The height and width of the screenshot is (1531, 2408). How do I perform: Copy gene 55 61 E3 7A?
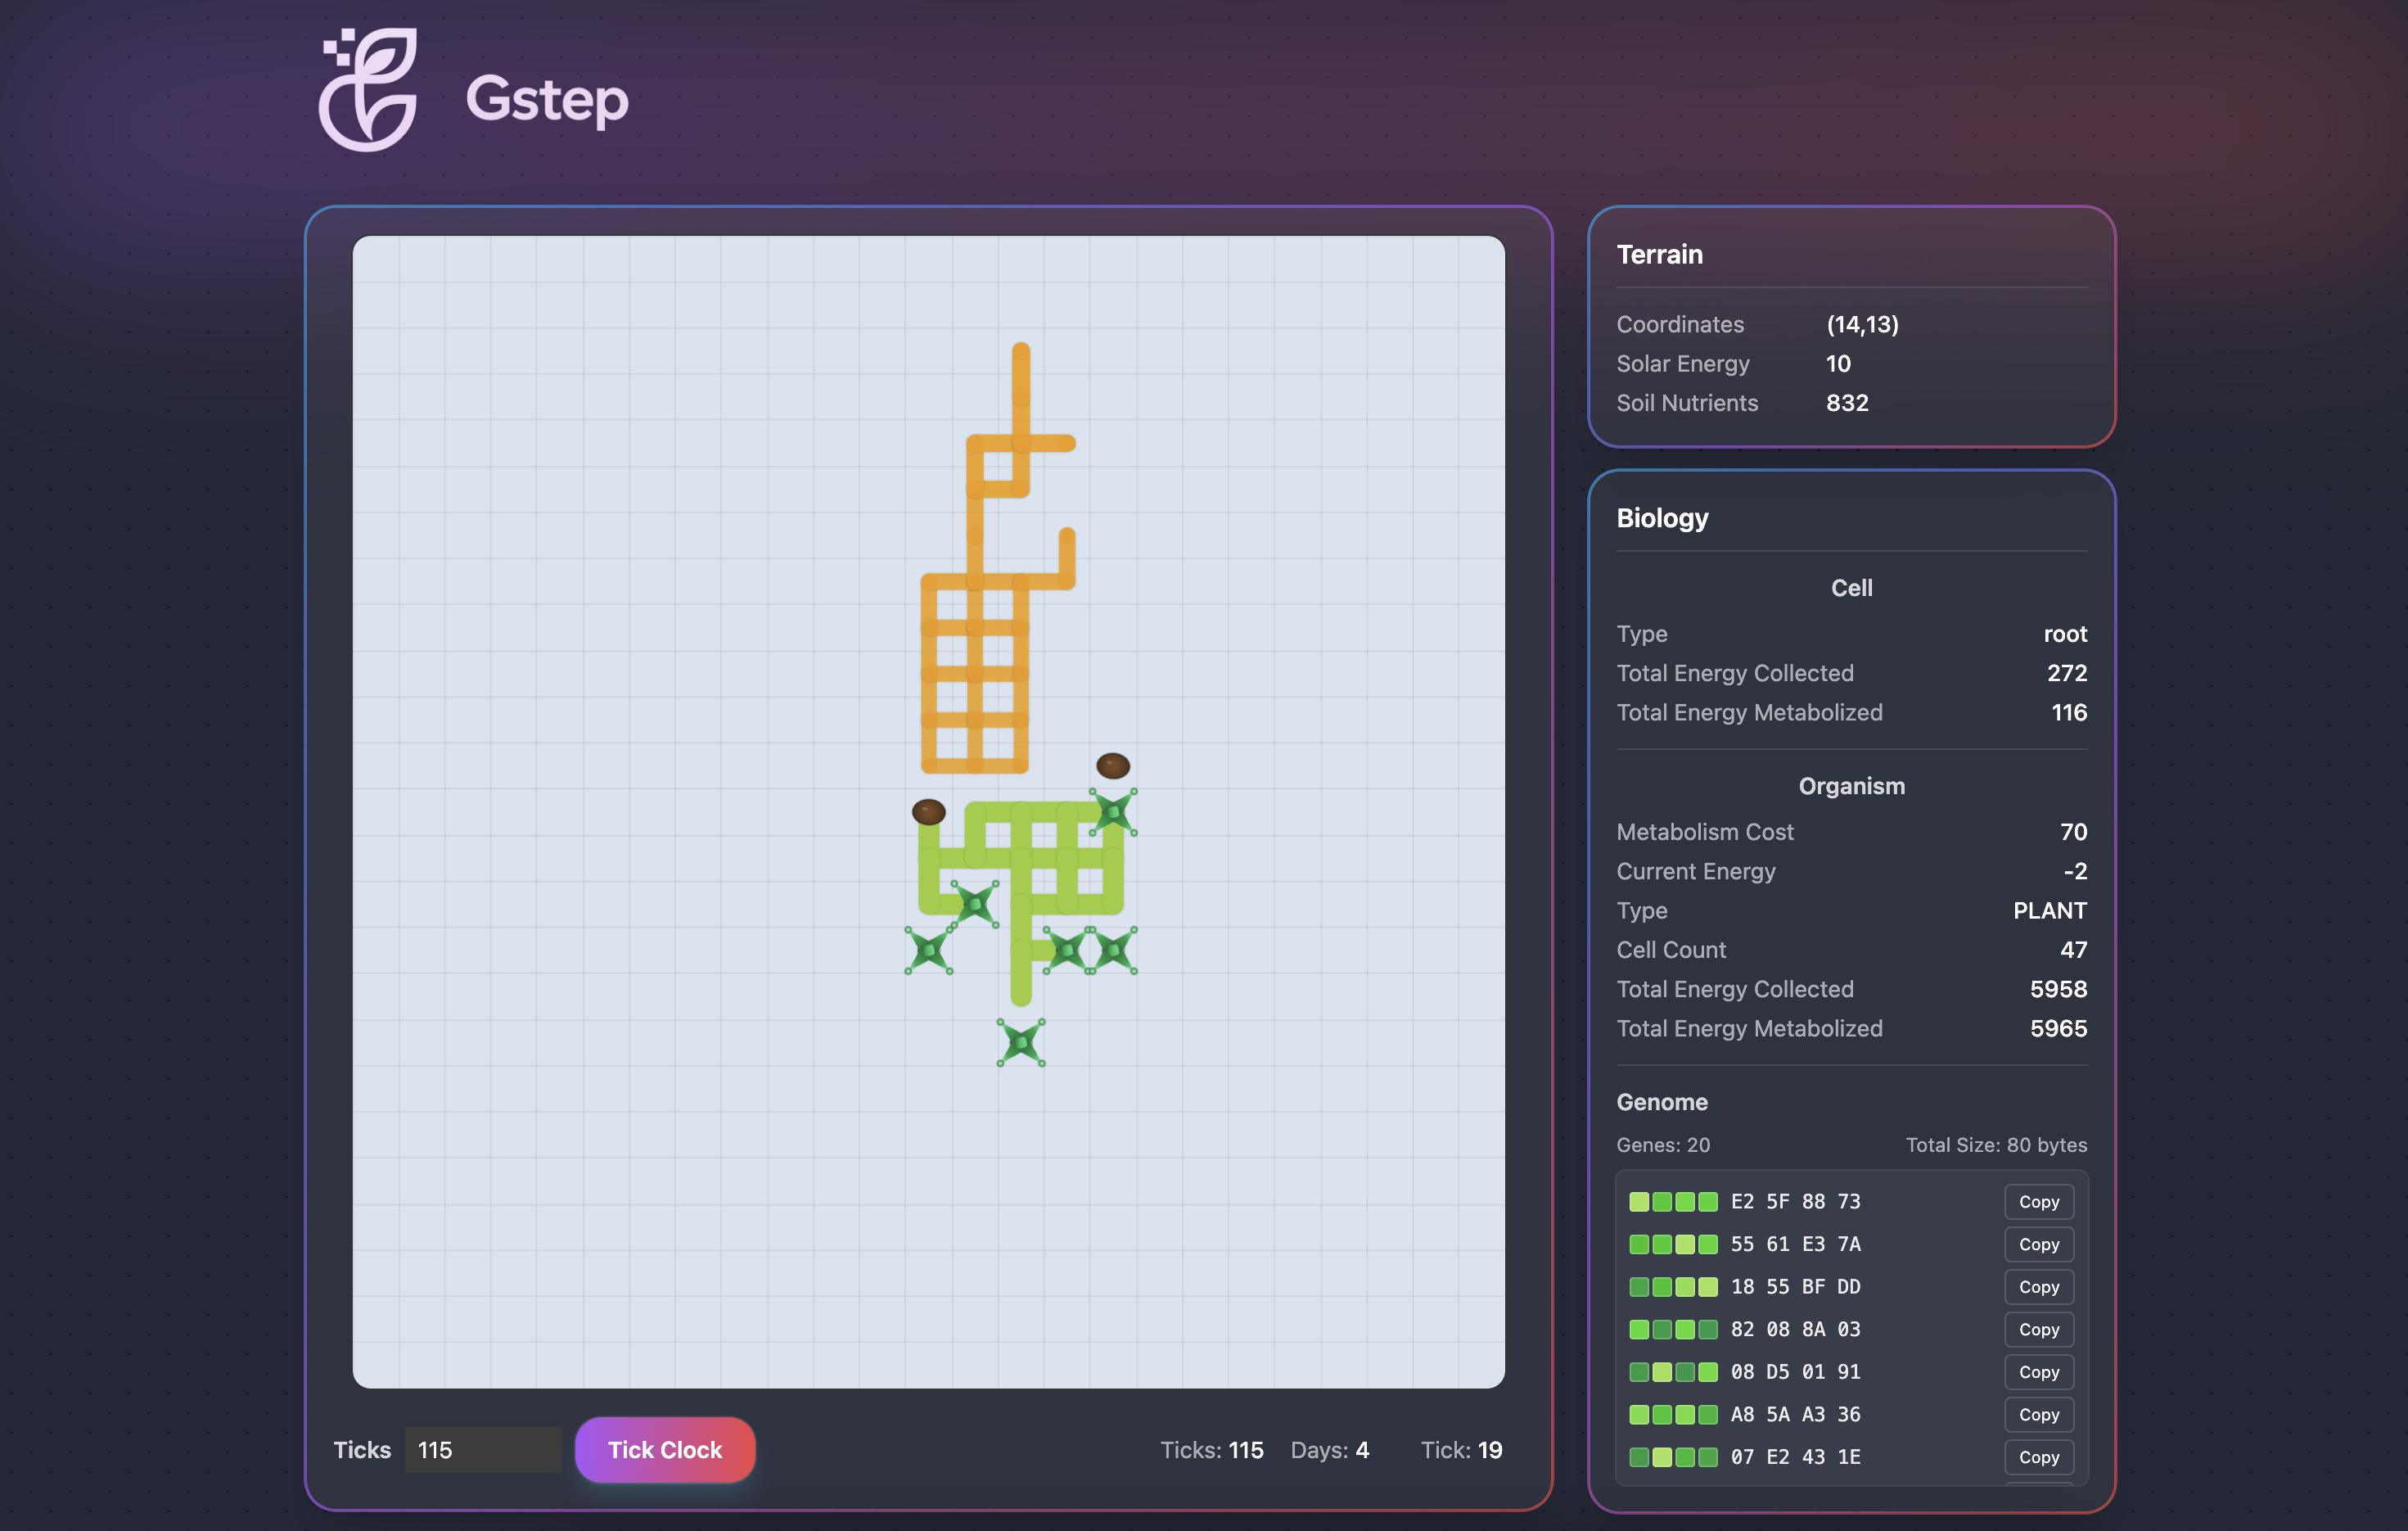(2038, 1245)
